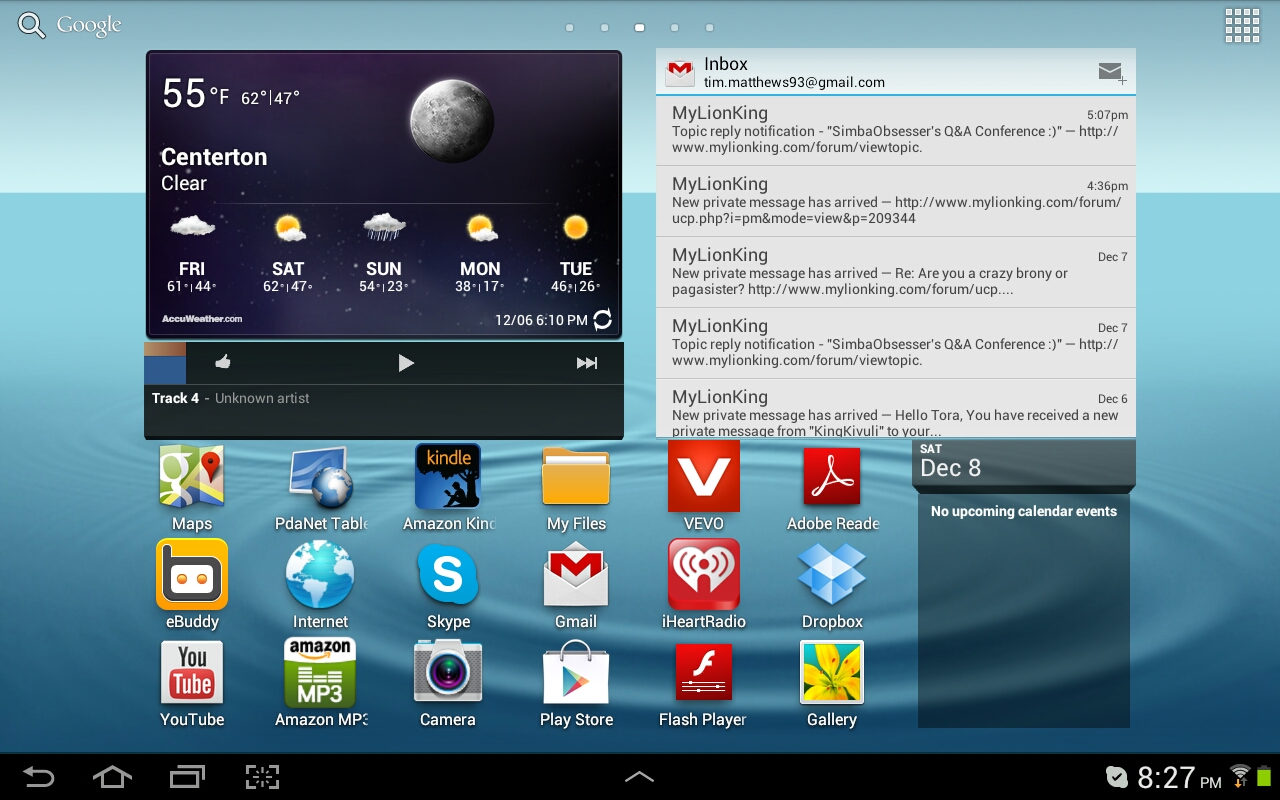Image resolution: width=1280 pixels, height=800 pixels.
Task: Open the 5:07pm MyLionKing email
Action: click(x=895, y=130)
